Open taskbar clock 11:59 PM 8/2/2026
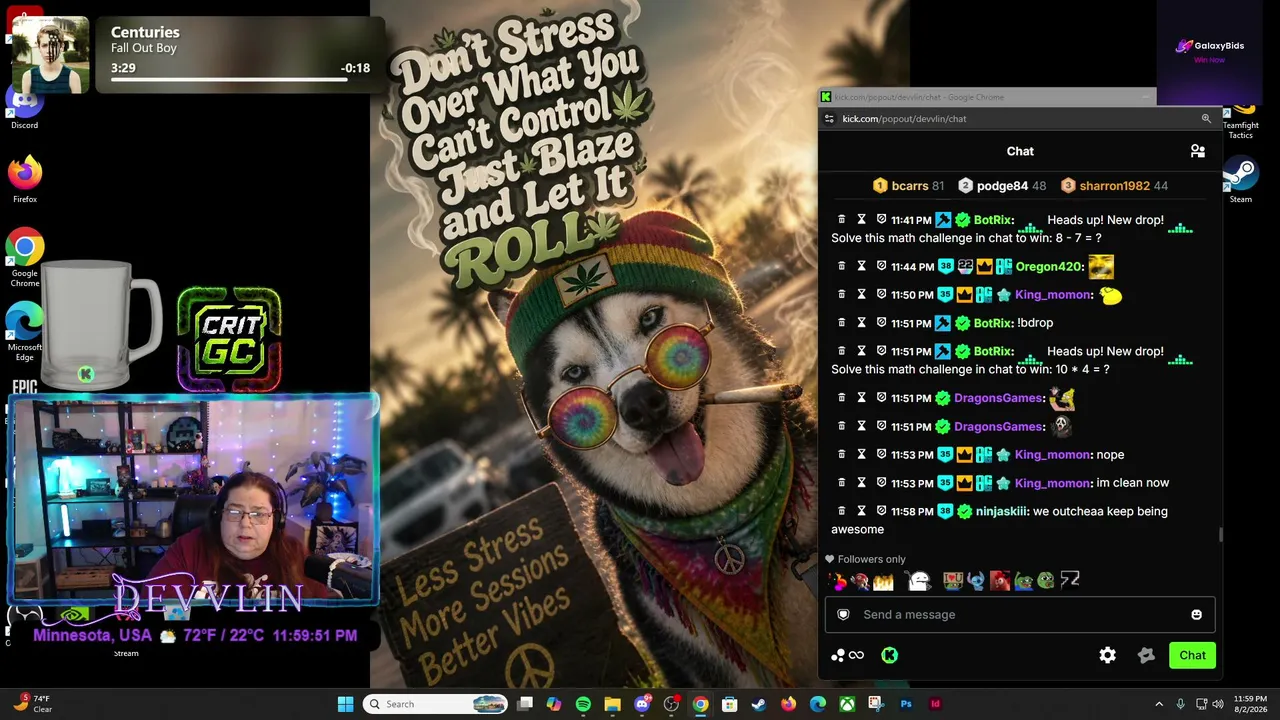Image resolution: width=1280 pixels, height=720 pixels. click(x=1250, y=704)
